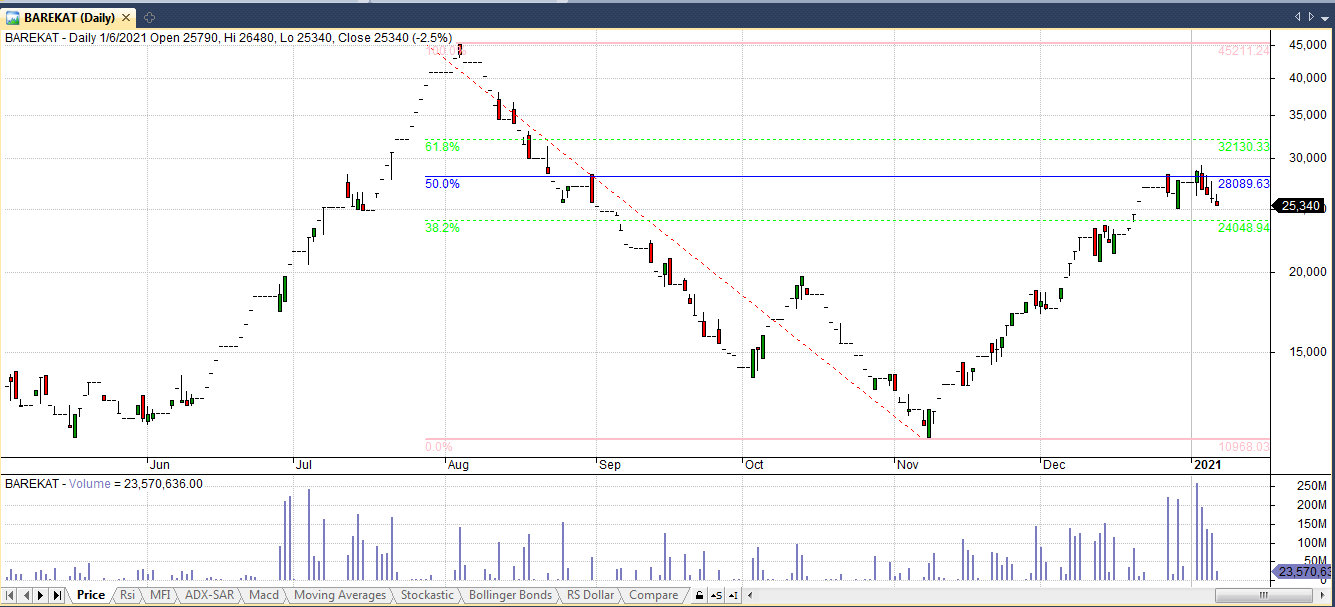Image resolution: width=1335 pixels, height=607 pixels.
Task: Close the BAREKAT (Daily) chart tab
Action: [x=126, y=17]
